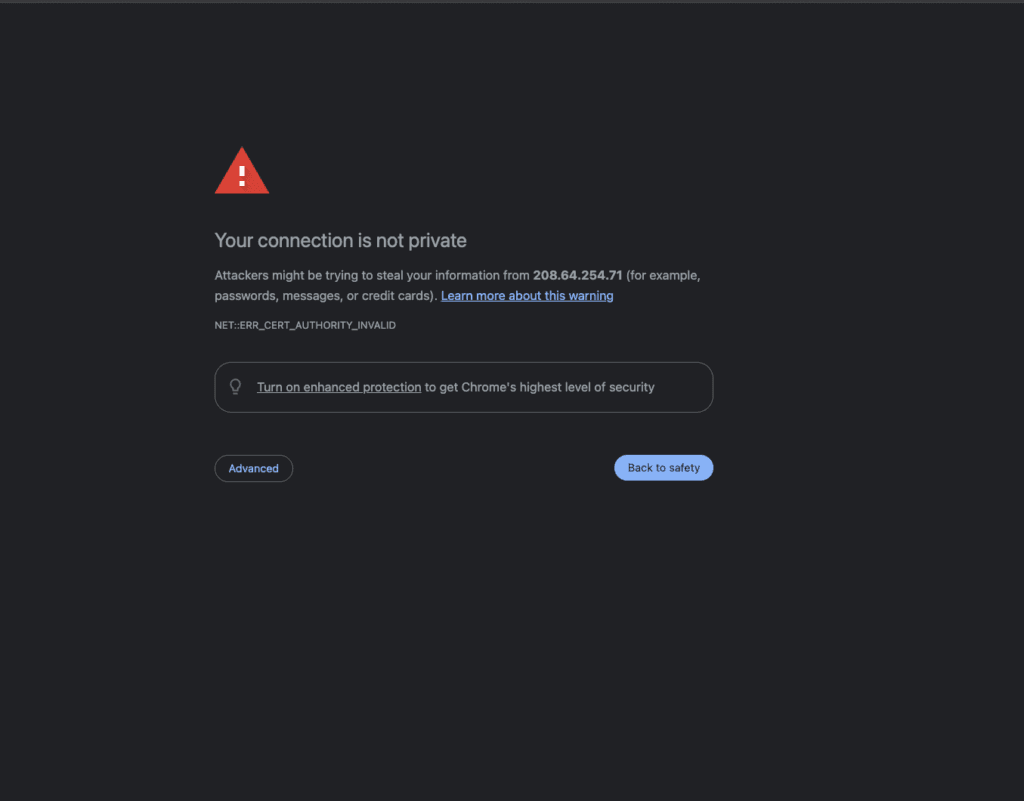The image size is (1024, 801).
Task: Click the lightbulb tip icon
Action: 236,386
